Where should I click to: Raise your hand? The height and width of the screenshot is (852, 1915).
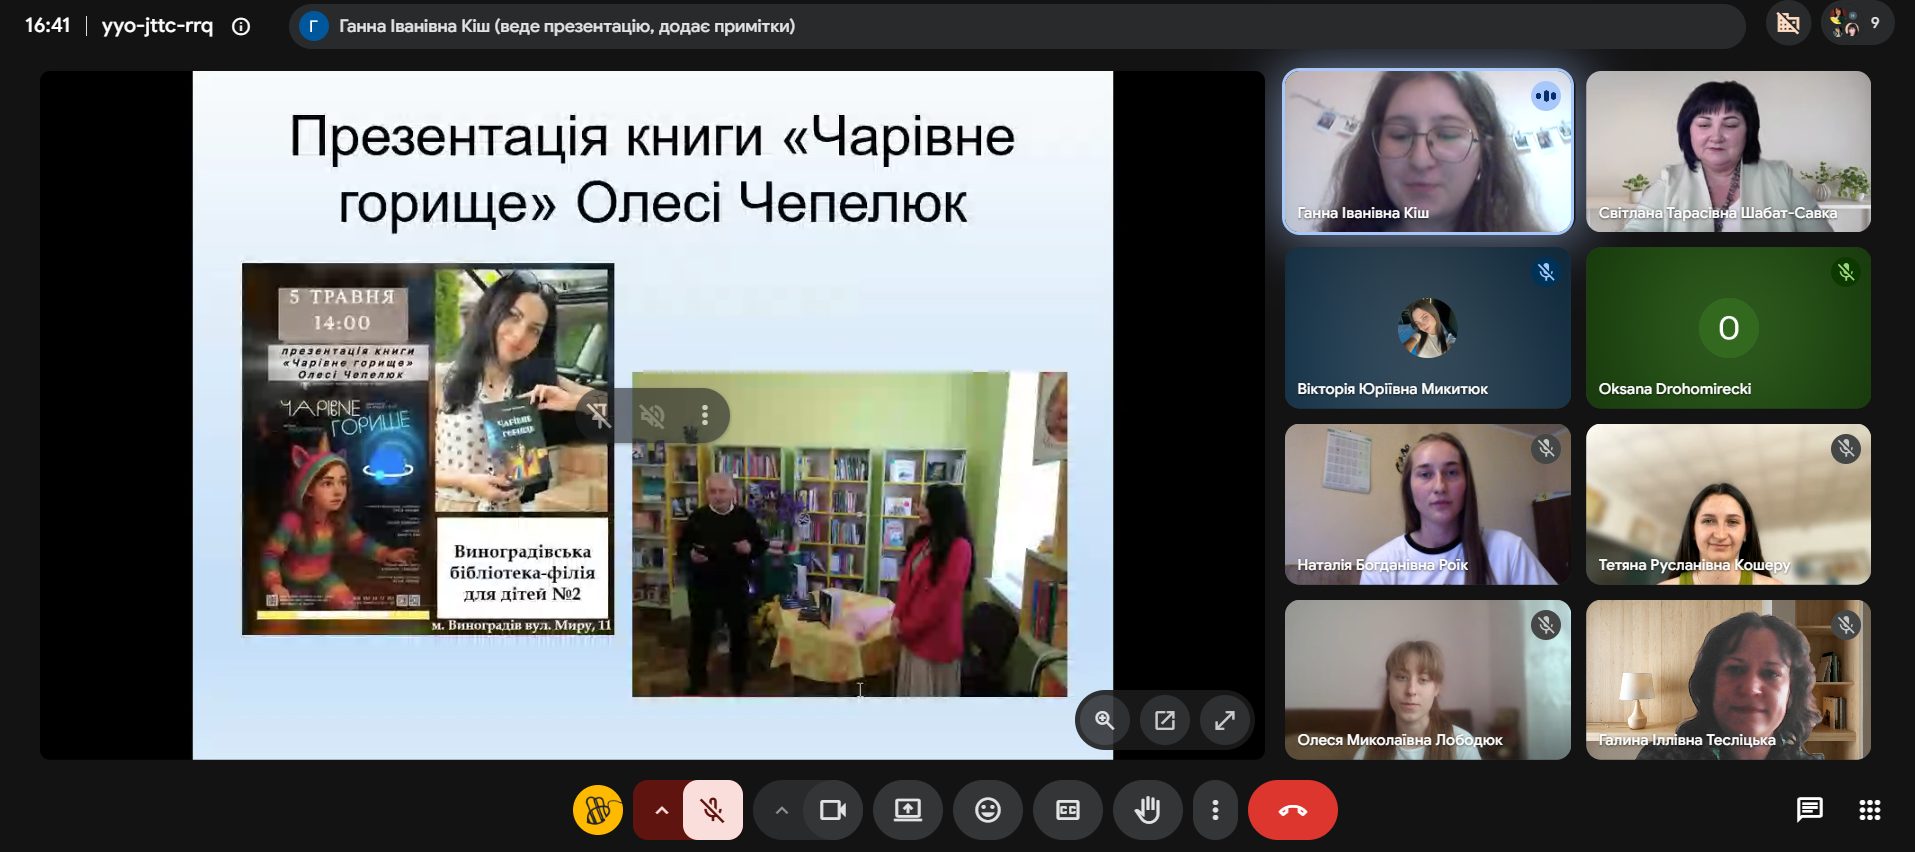tap(1147, 810)
